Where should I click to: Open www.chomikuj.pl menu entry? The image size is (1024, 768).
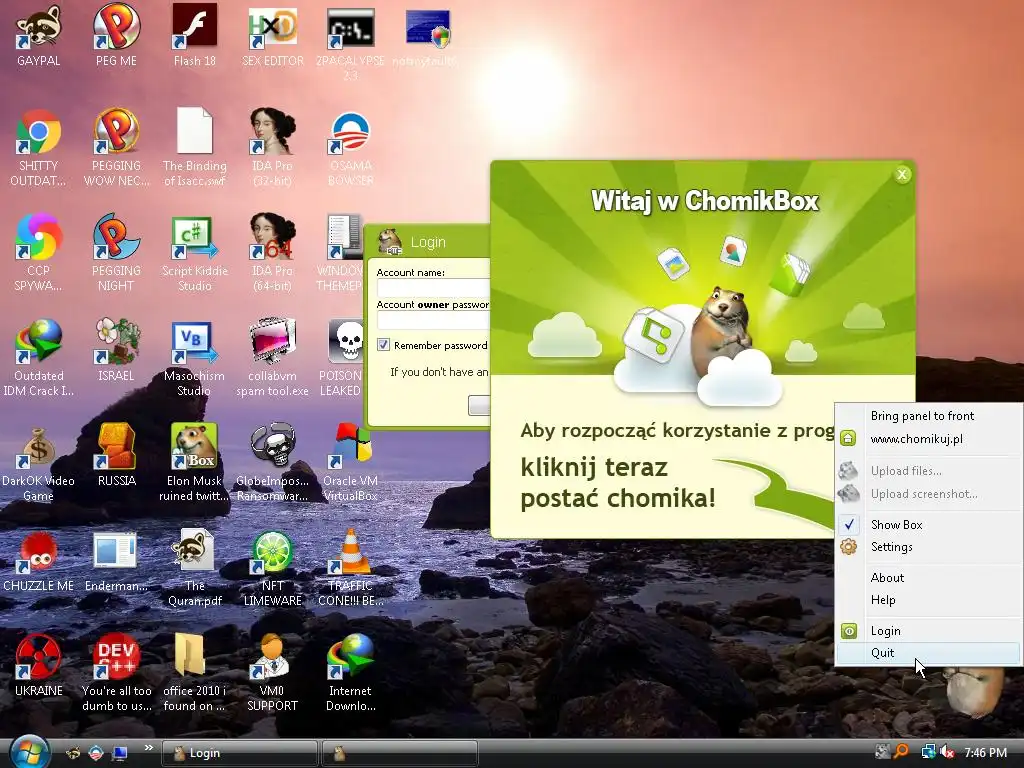click(928, 439)
